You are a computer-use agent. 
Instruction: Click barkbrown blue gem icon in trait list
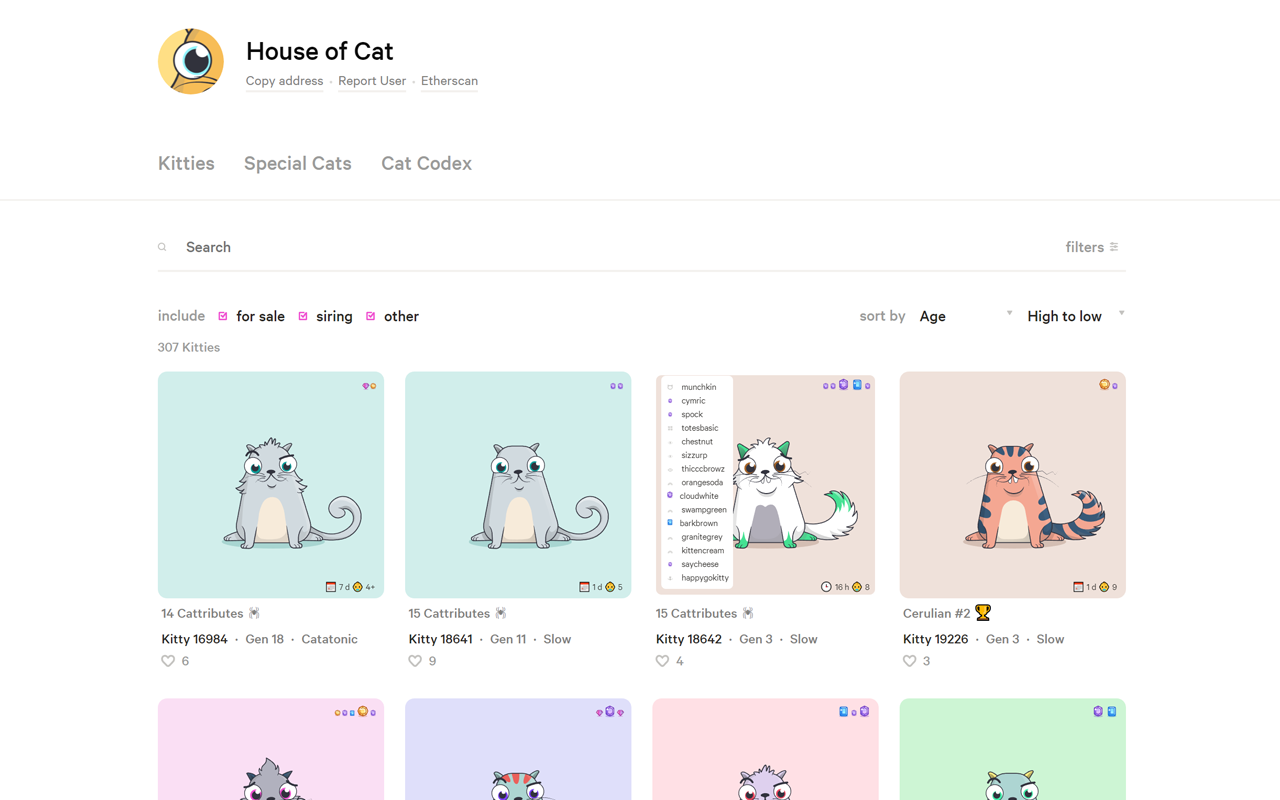tap(670, 522)
